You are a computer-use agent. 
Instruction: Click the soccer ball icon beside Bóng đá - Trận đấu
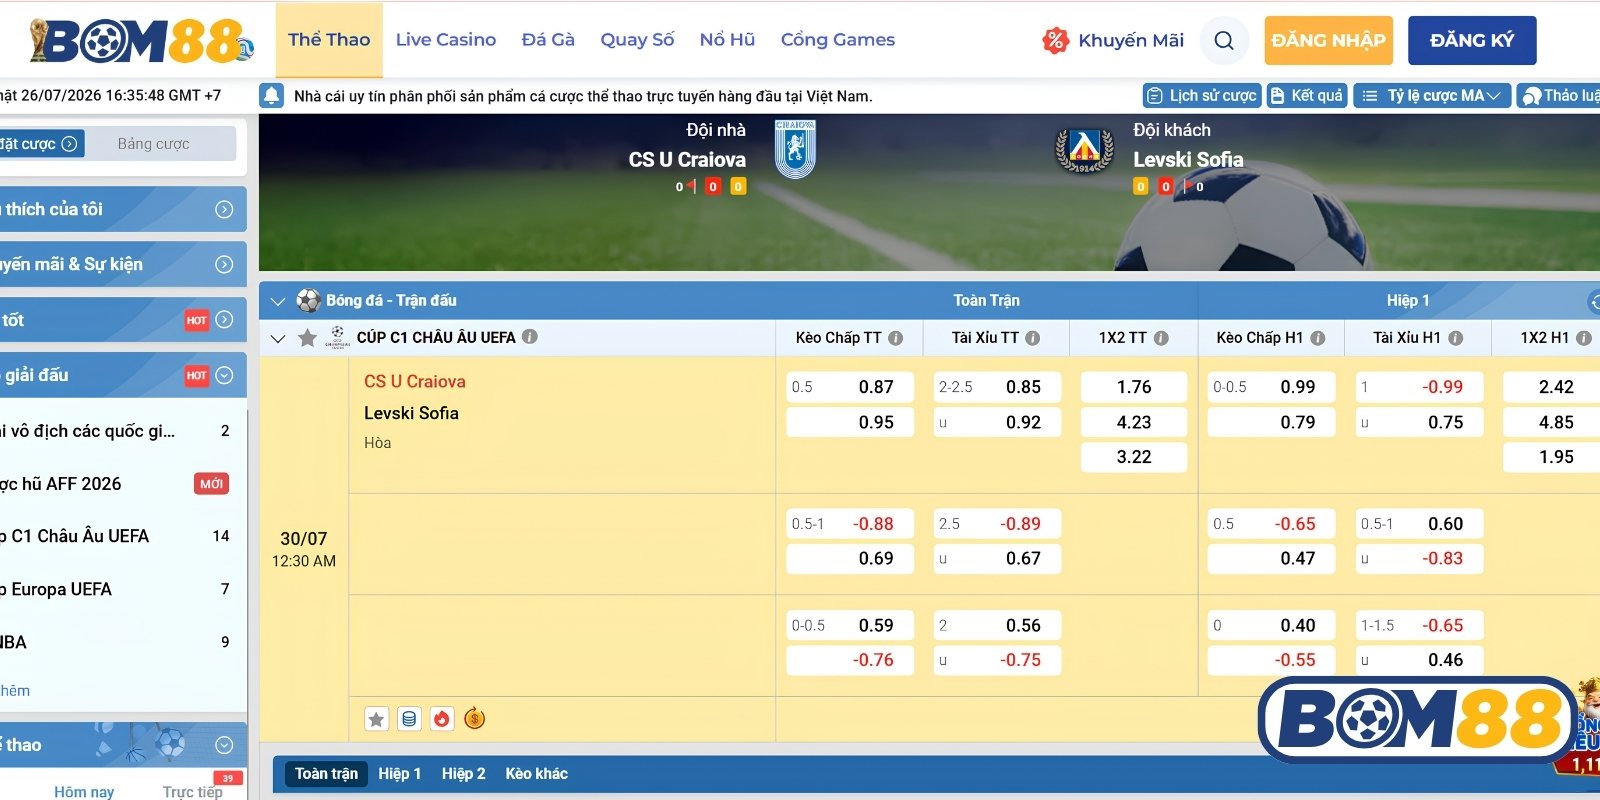[x=309, y=300]
